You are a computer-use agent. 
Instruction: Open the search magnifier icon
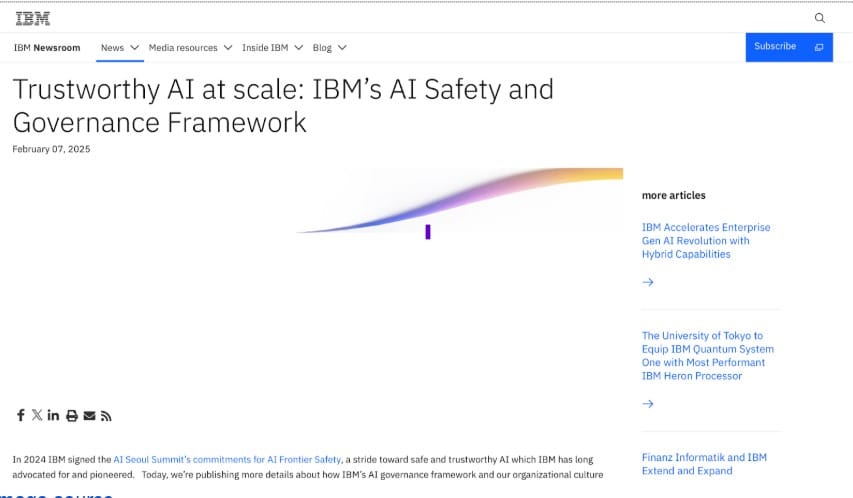(x=820, y=18)
